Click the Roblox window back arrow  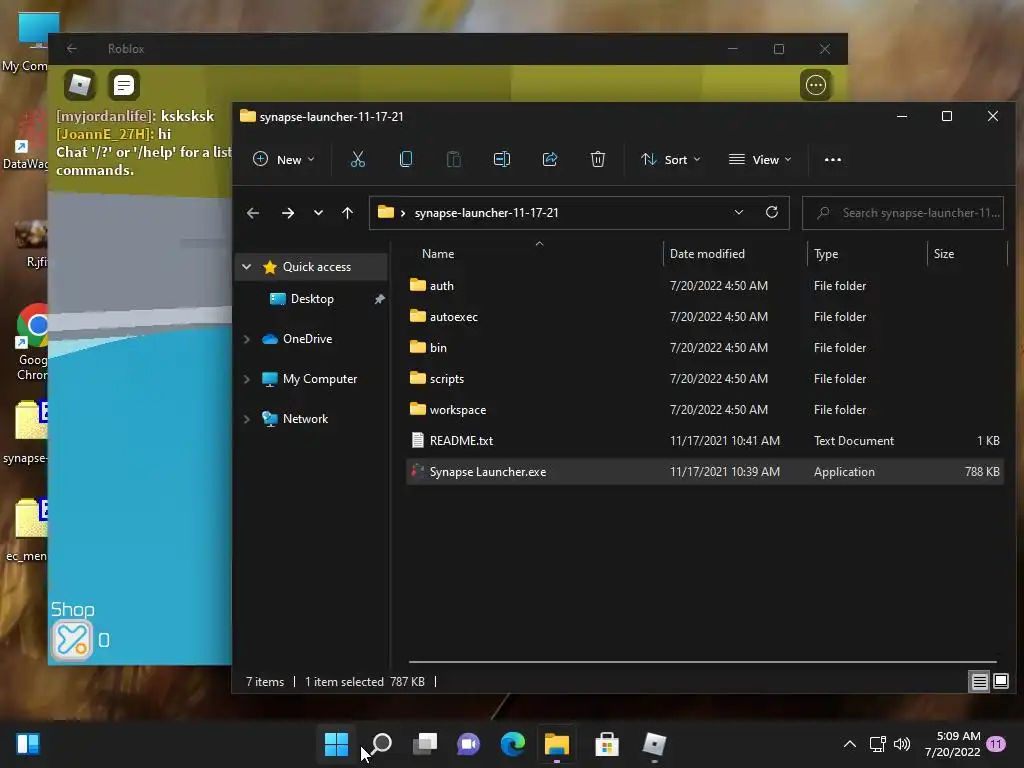pos(72,49)
